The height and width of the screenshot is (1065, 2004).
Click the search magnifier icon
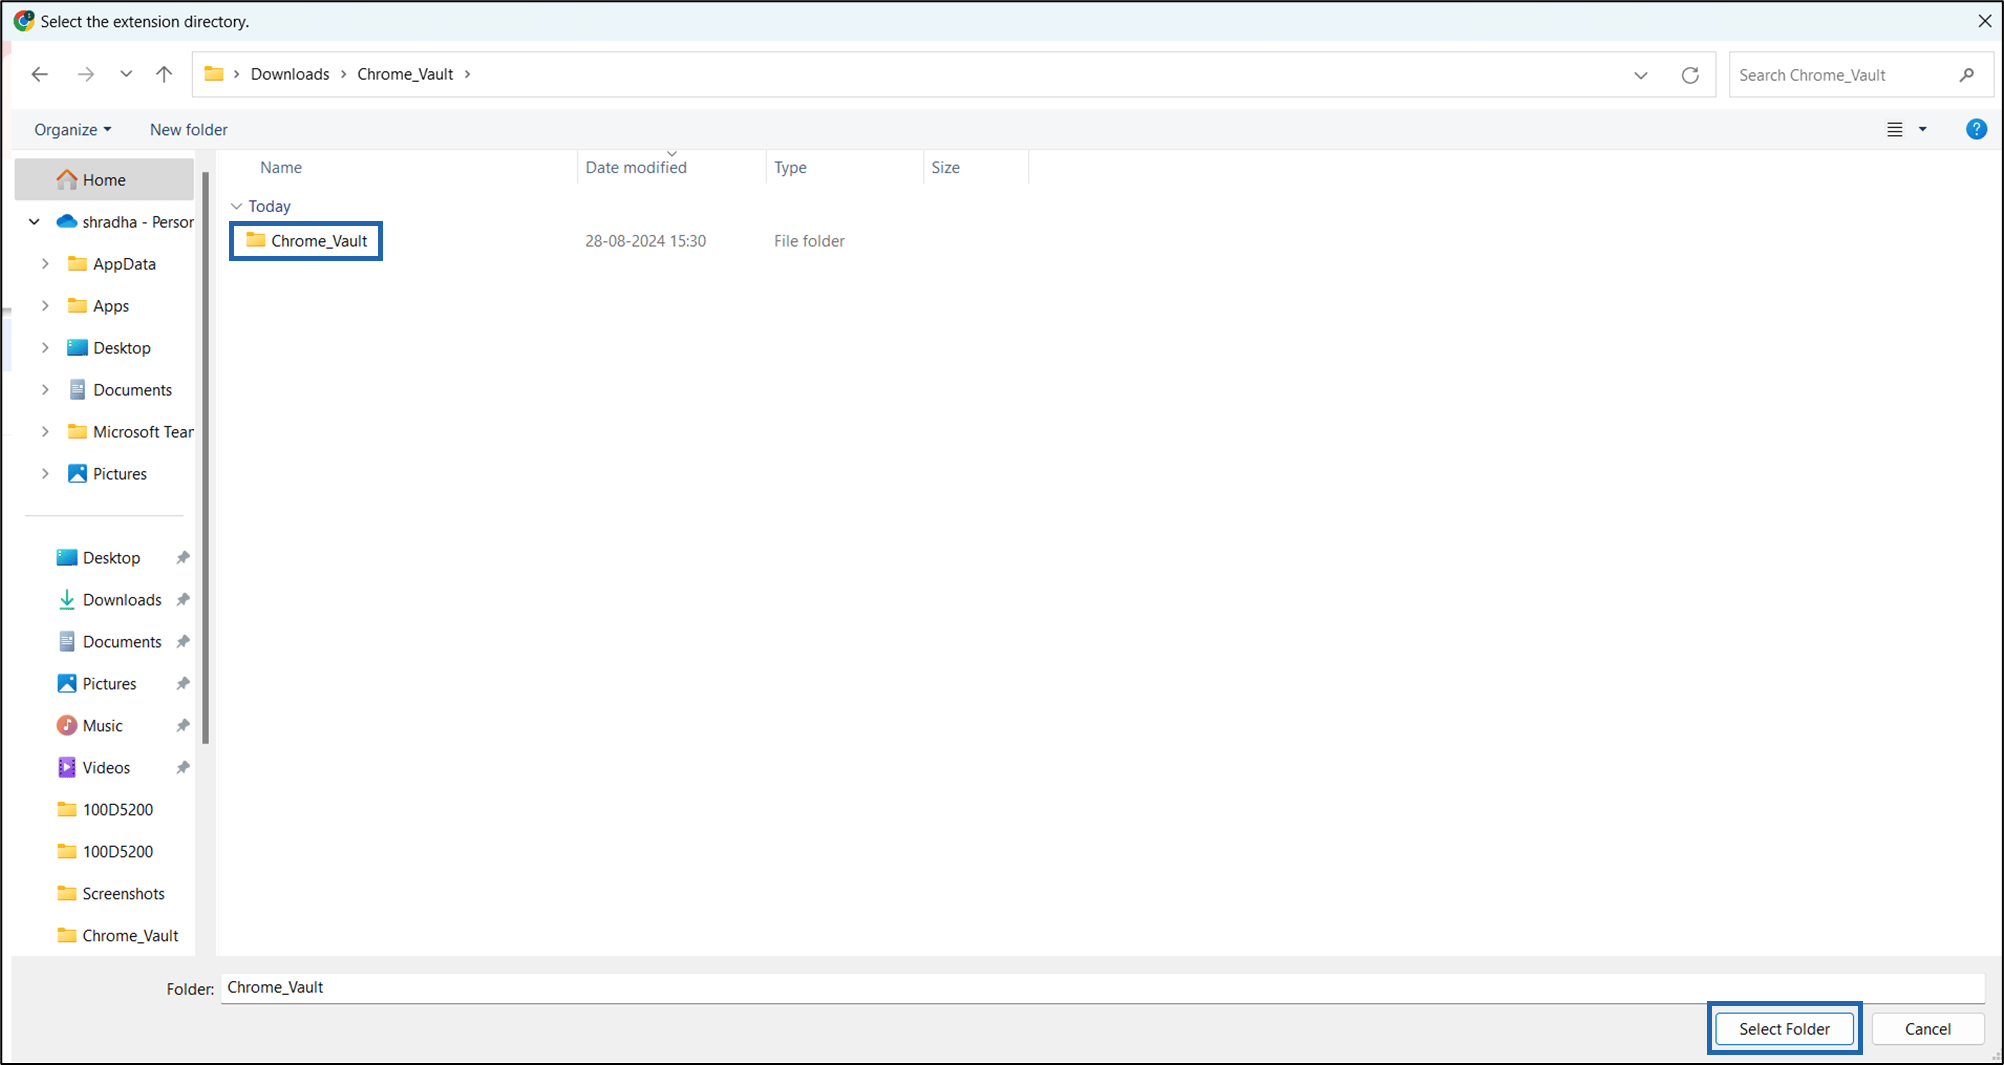1967,75
